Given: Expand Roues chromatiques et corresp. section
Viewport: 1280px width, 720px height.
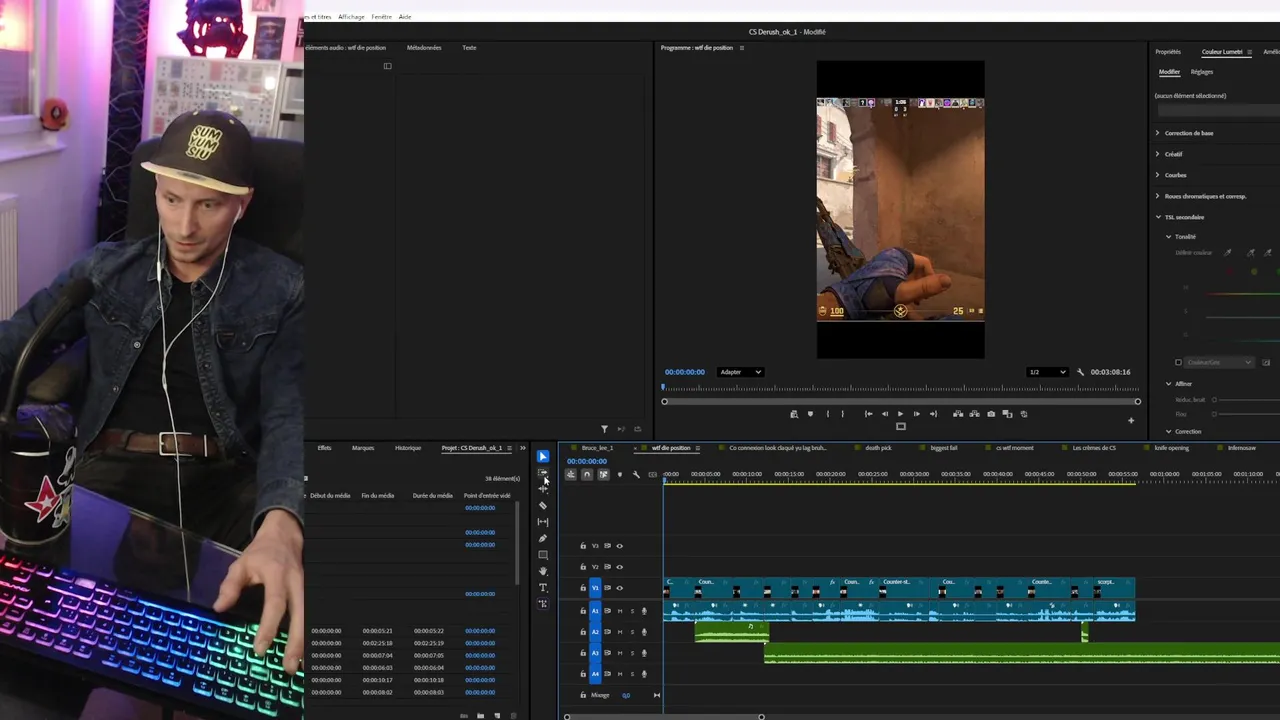Looking at the screenshot, I should pos(1158,196).
